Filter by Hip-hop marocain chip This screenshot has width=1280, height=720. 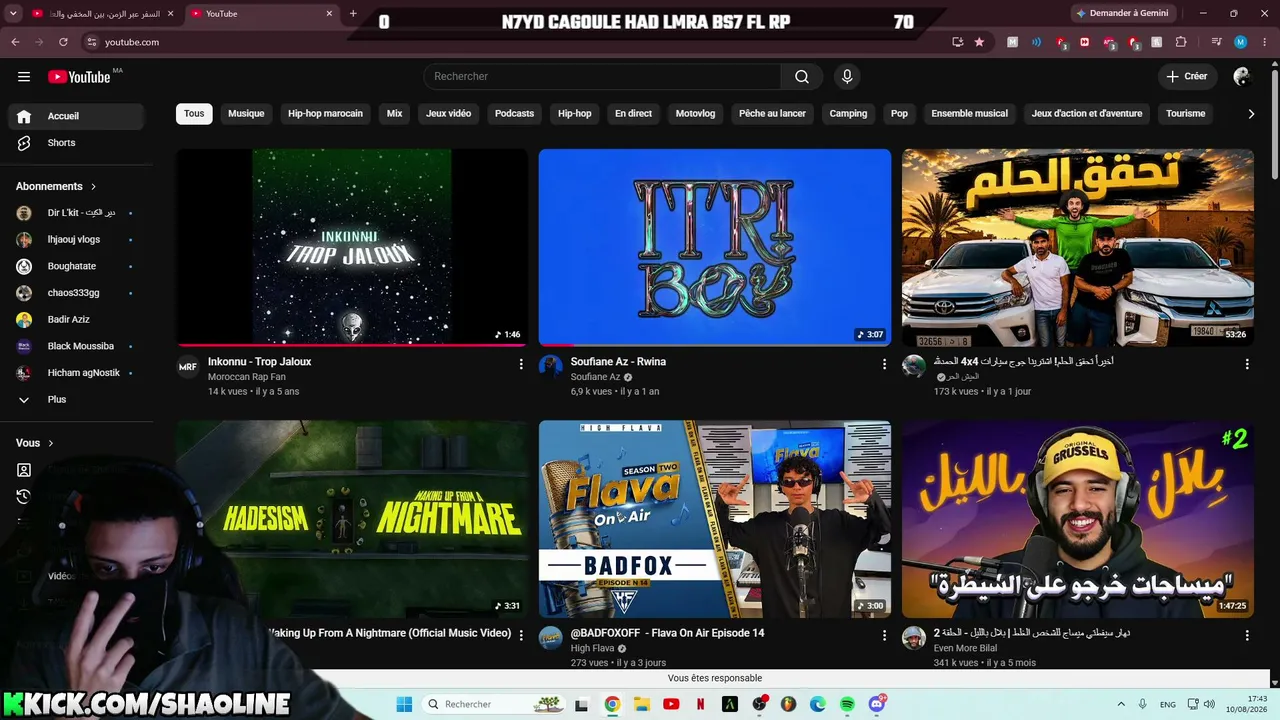tap(325, 114)
